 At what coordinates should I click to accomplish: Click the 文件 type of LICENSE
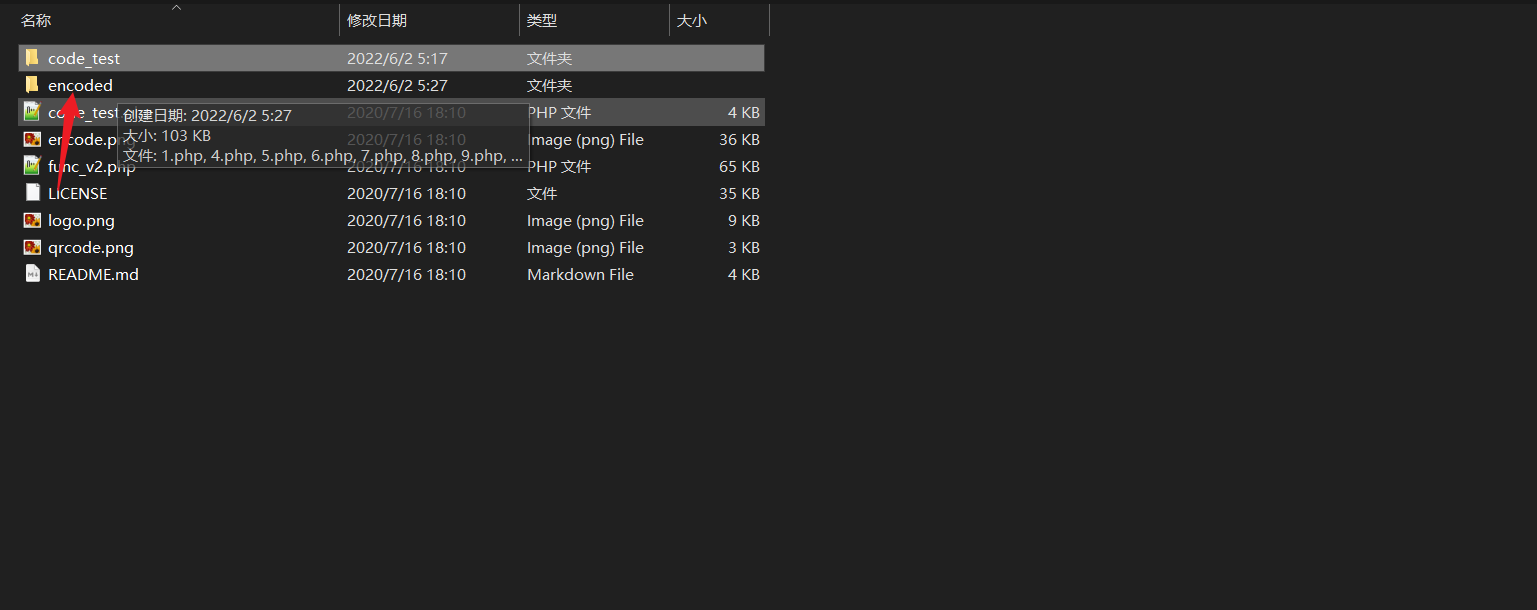point(542,194)
